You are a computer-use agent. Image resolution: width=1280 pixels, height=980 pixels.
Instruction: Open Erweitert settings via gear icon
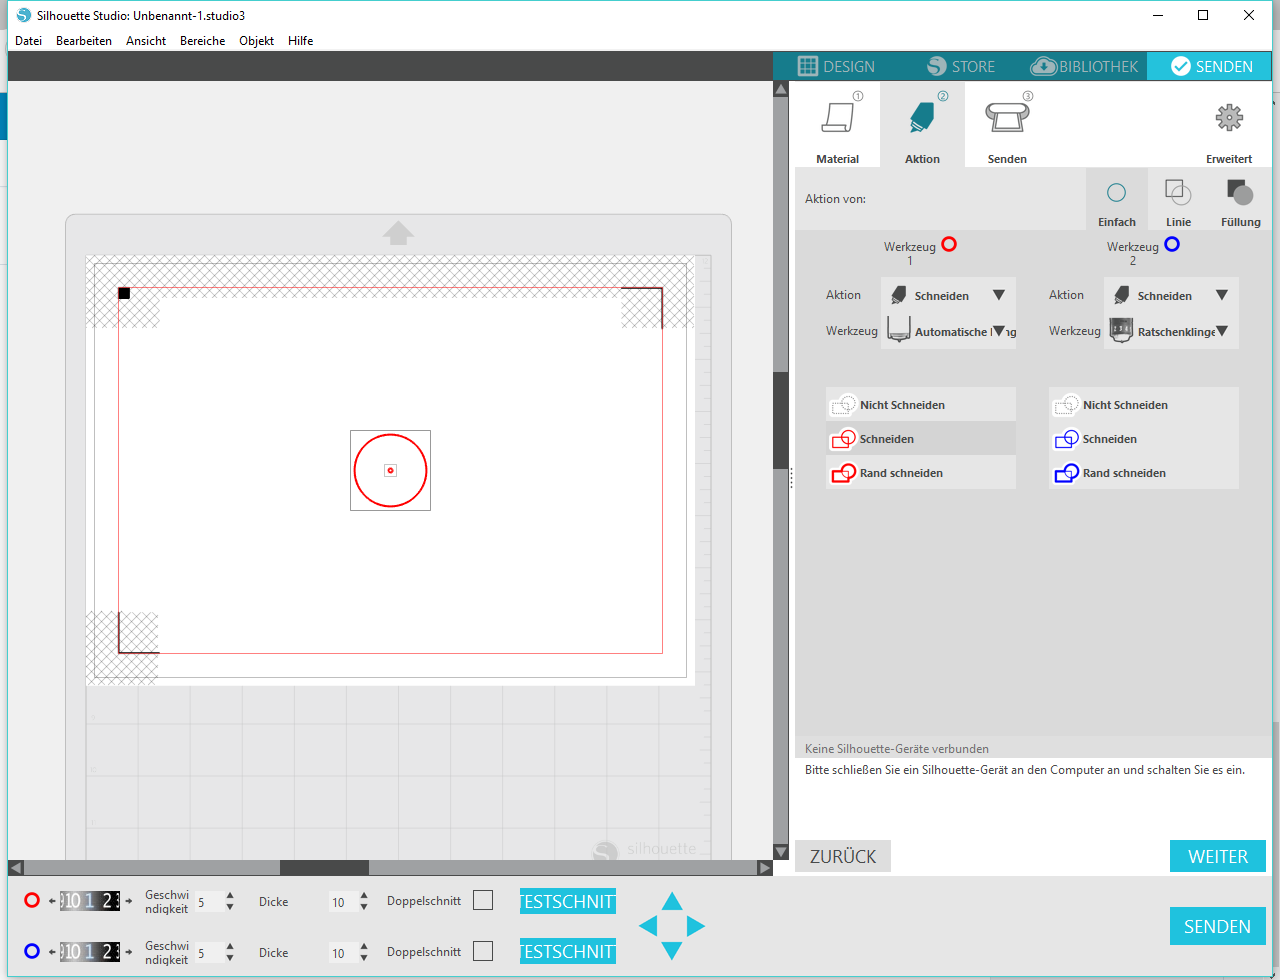(1228, 117)
